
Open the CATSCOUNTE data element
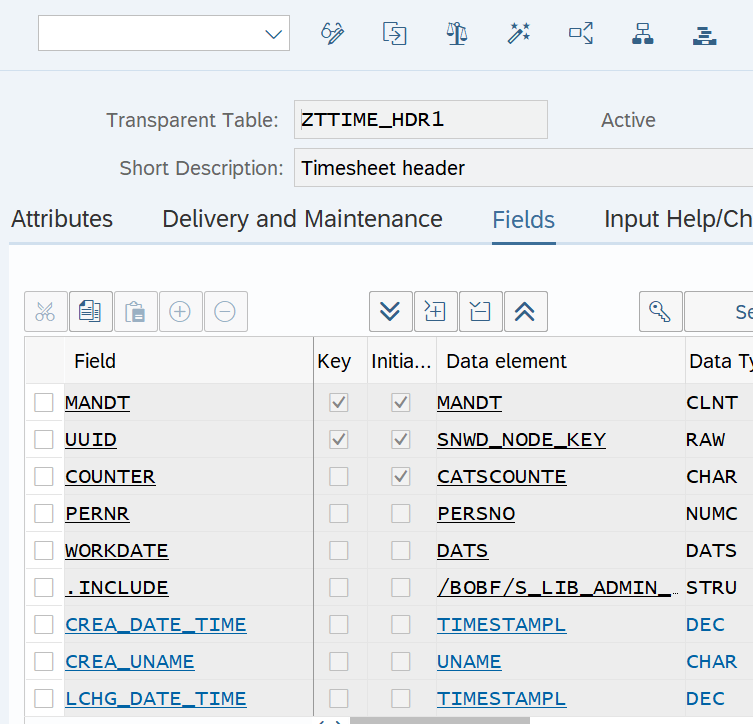[x=501, y=476]
